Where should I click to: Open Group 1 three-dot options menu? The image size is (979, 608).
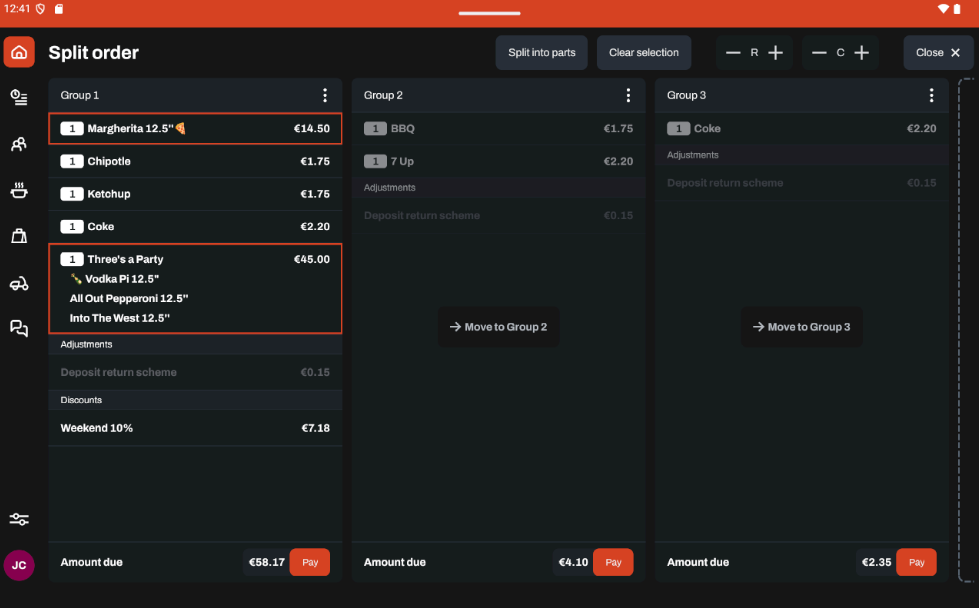(325, 96)
